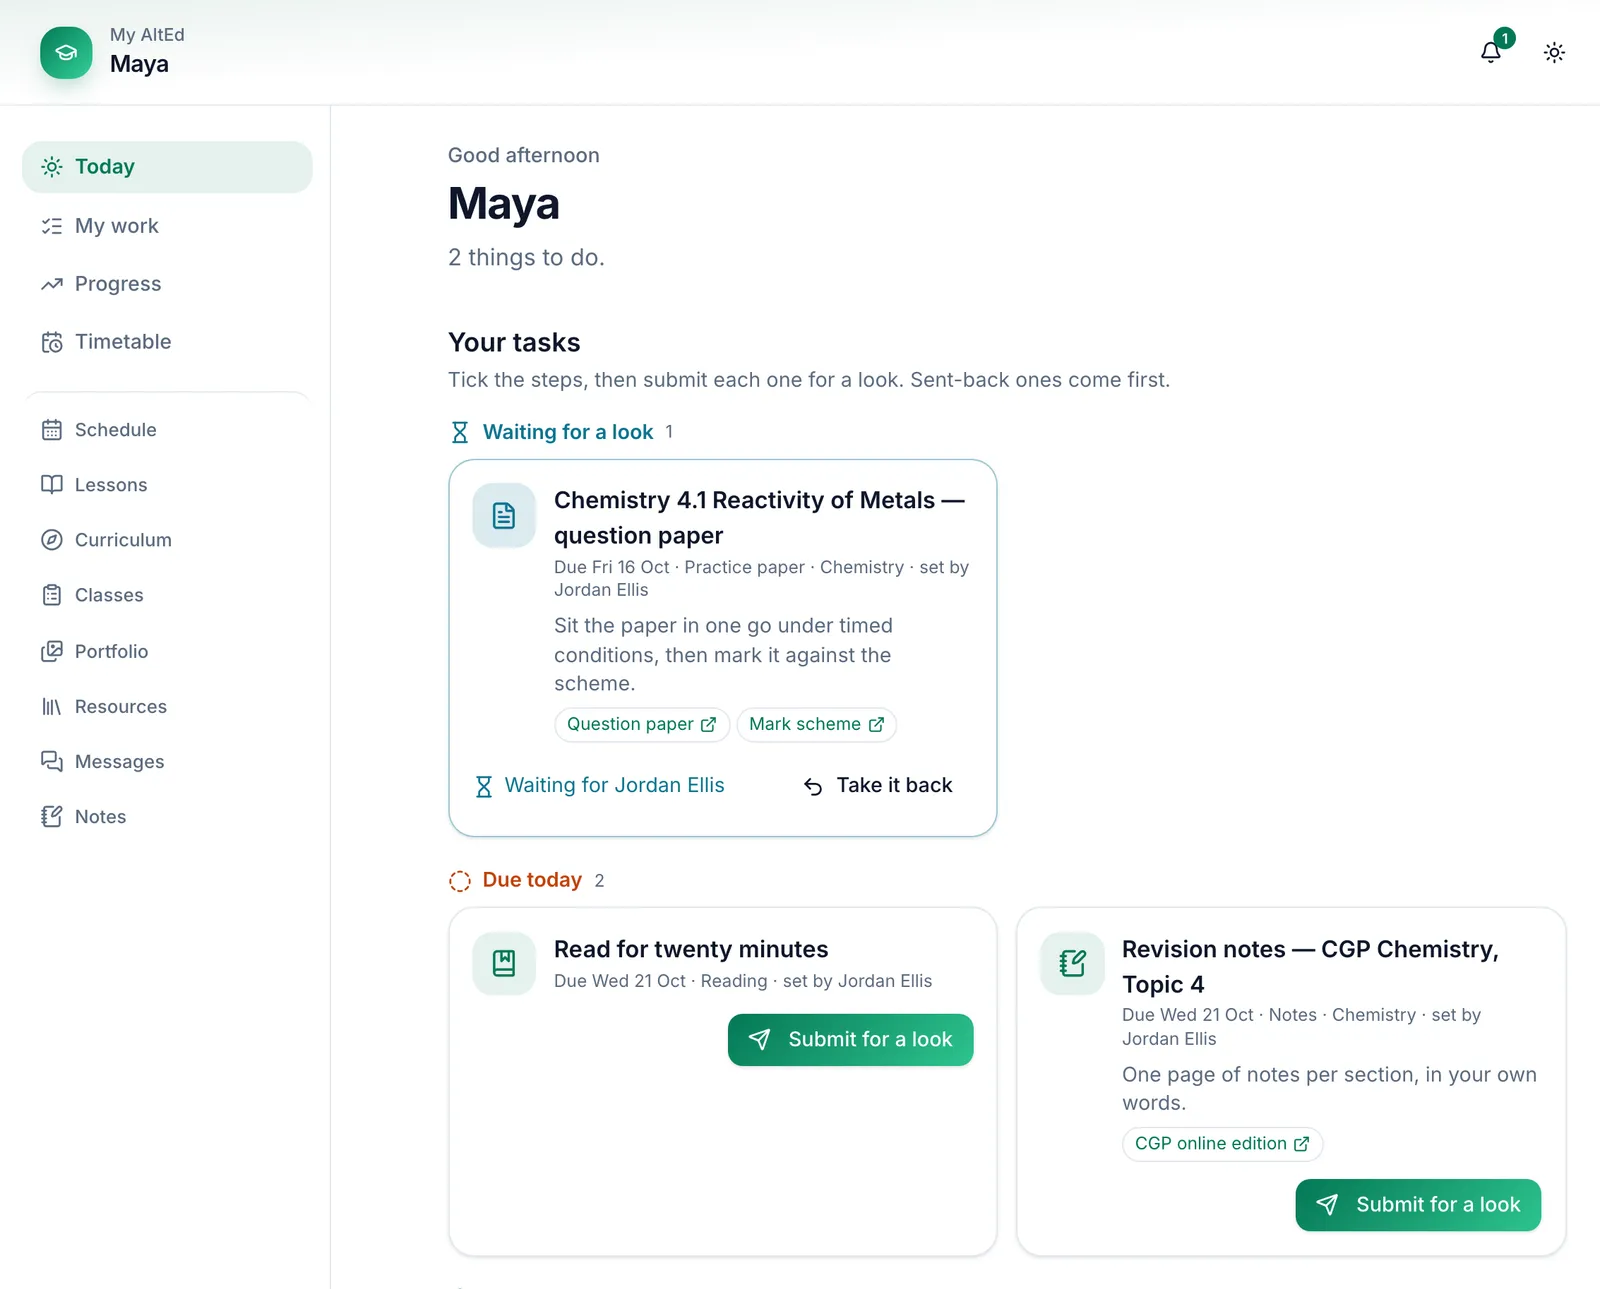This screenshot has height=1289, width=1600.
Task: Go to My work in sidebar
Action: coord(167,226)
